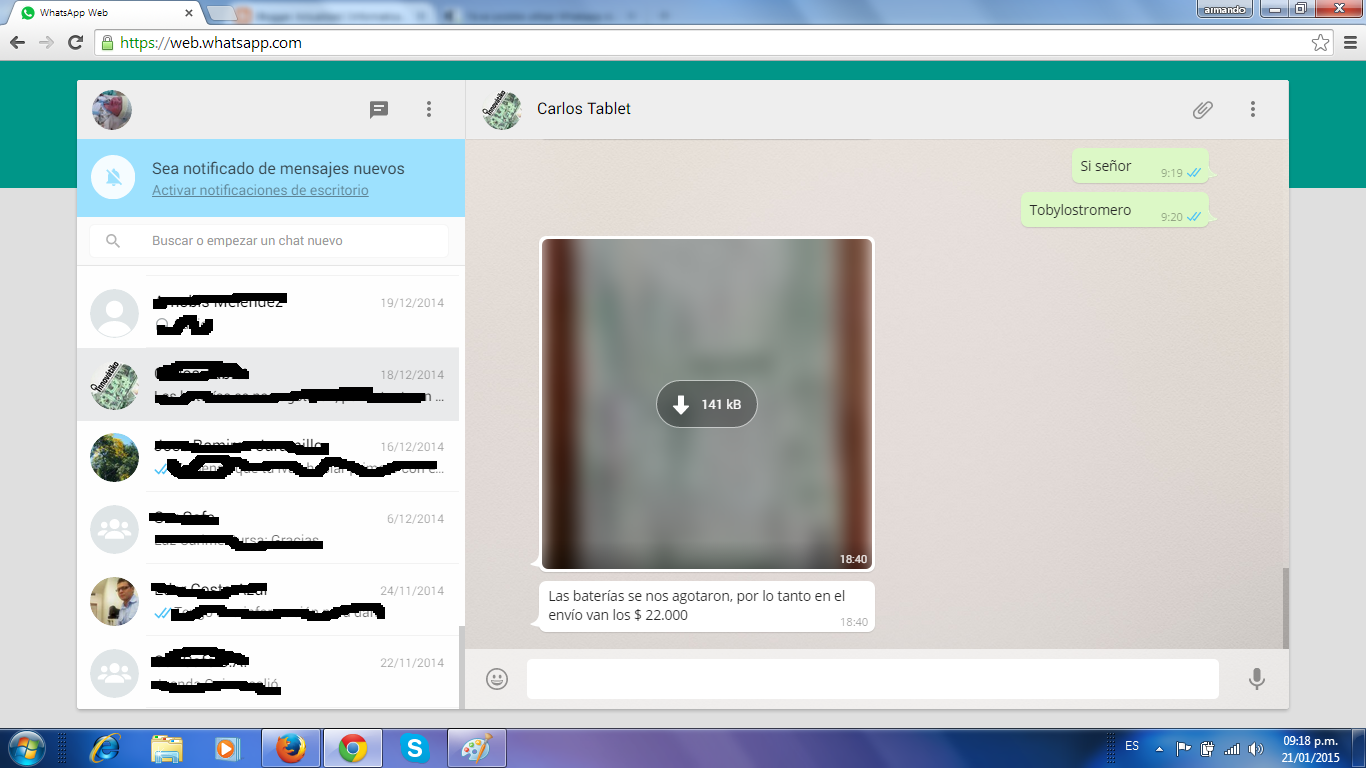Click the muted notifications bell icon

click(x=112, y=176)
